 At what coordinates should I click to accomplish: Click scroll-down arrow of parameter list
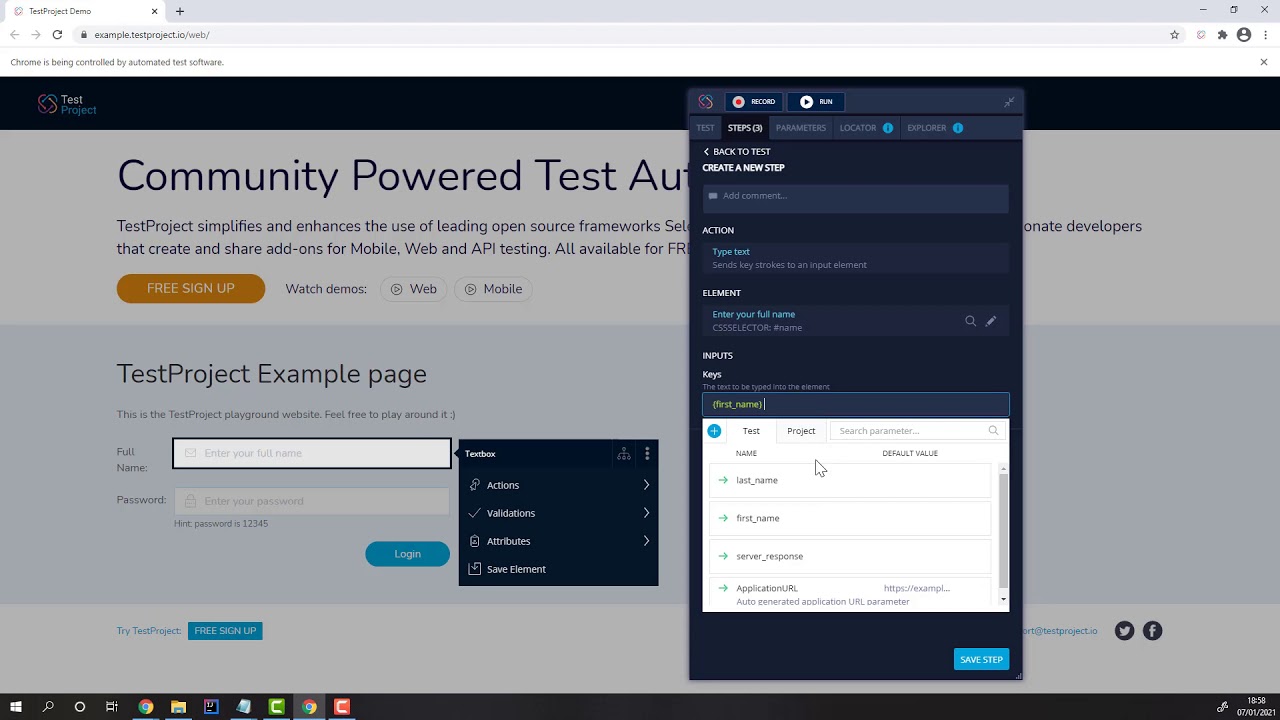tap(1003, 600)
